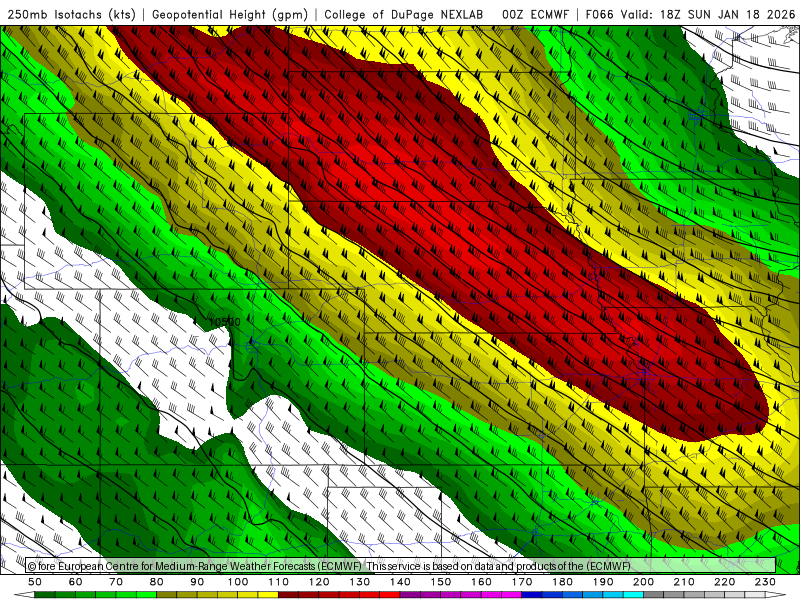Click the '80' legend value
The width and height of the screenshot is (800, 600).
pyautogui.click(x=156, y=582)
